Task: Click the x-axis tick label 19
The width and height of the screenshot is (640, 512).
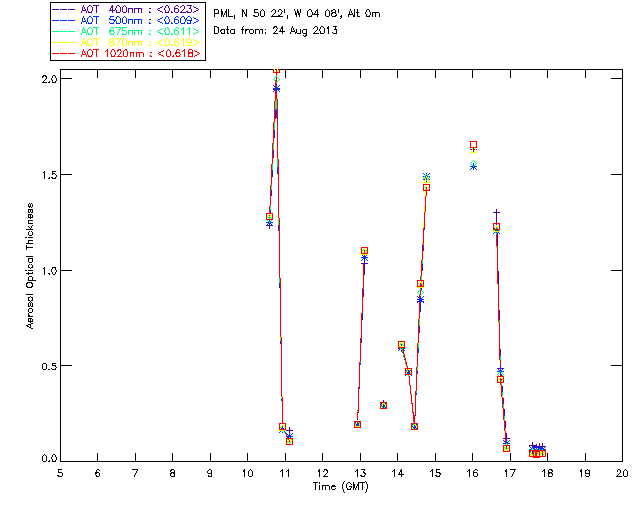Action: (x=585, y=473)
